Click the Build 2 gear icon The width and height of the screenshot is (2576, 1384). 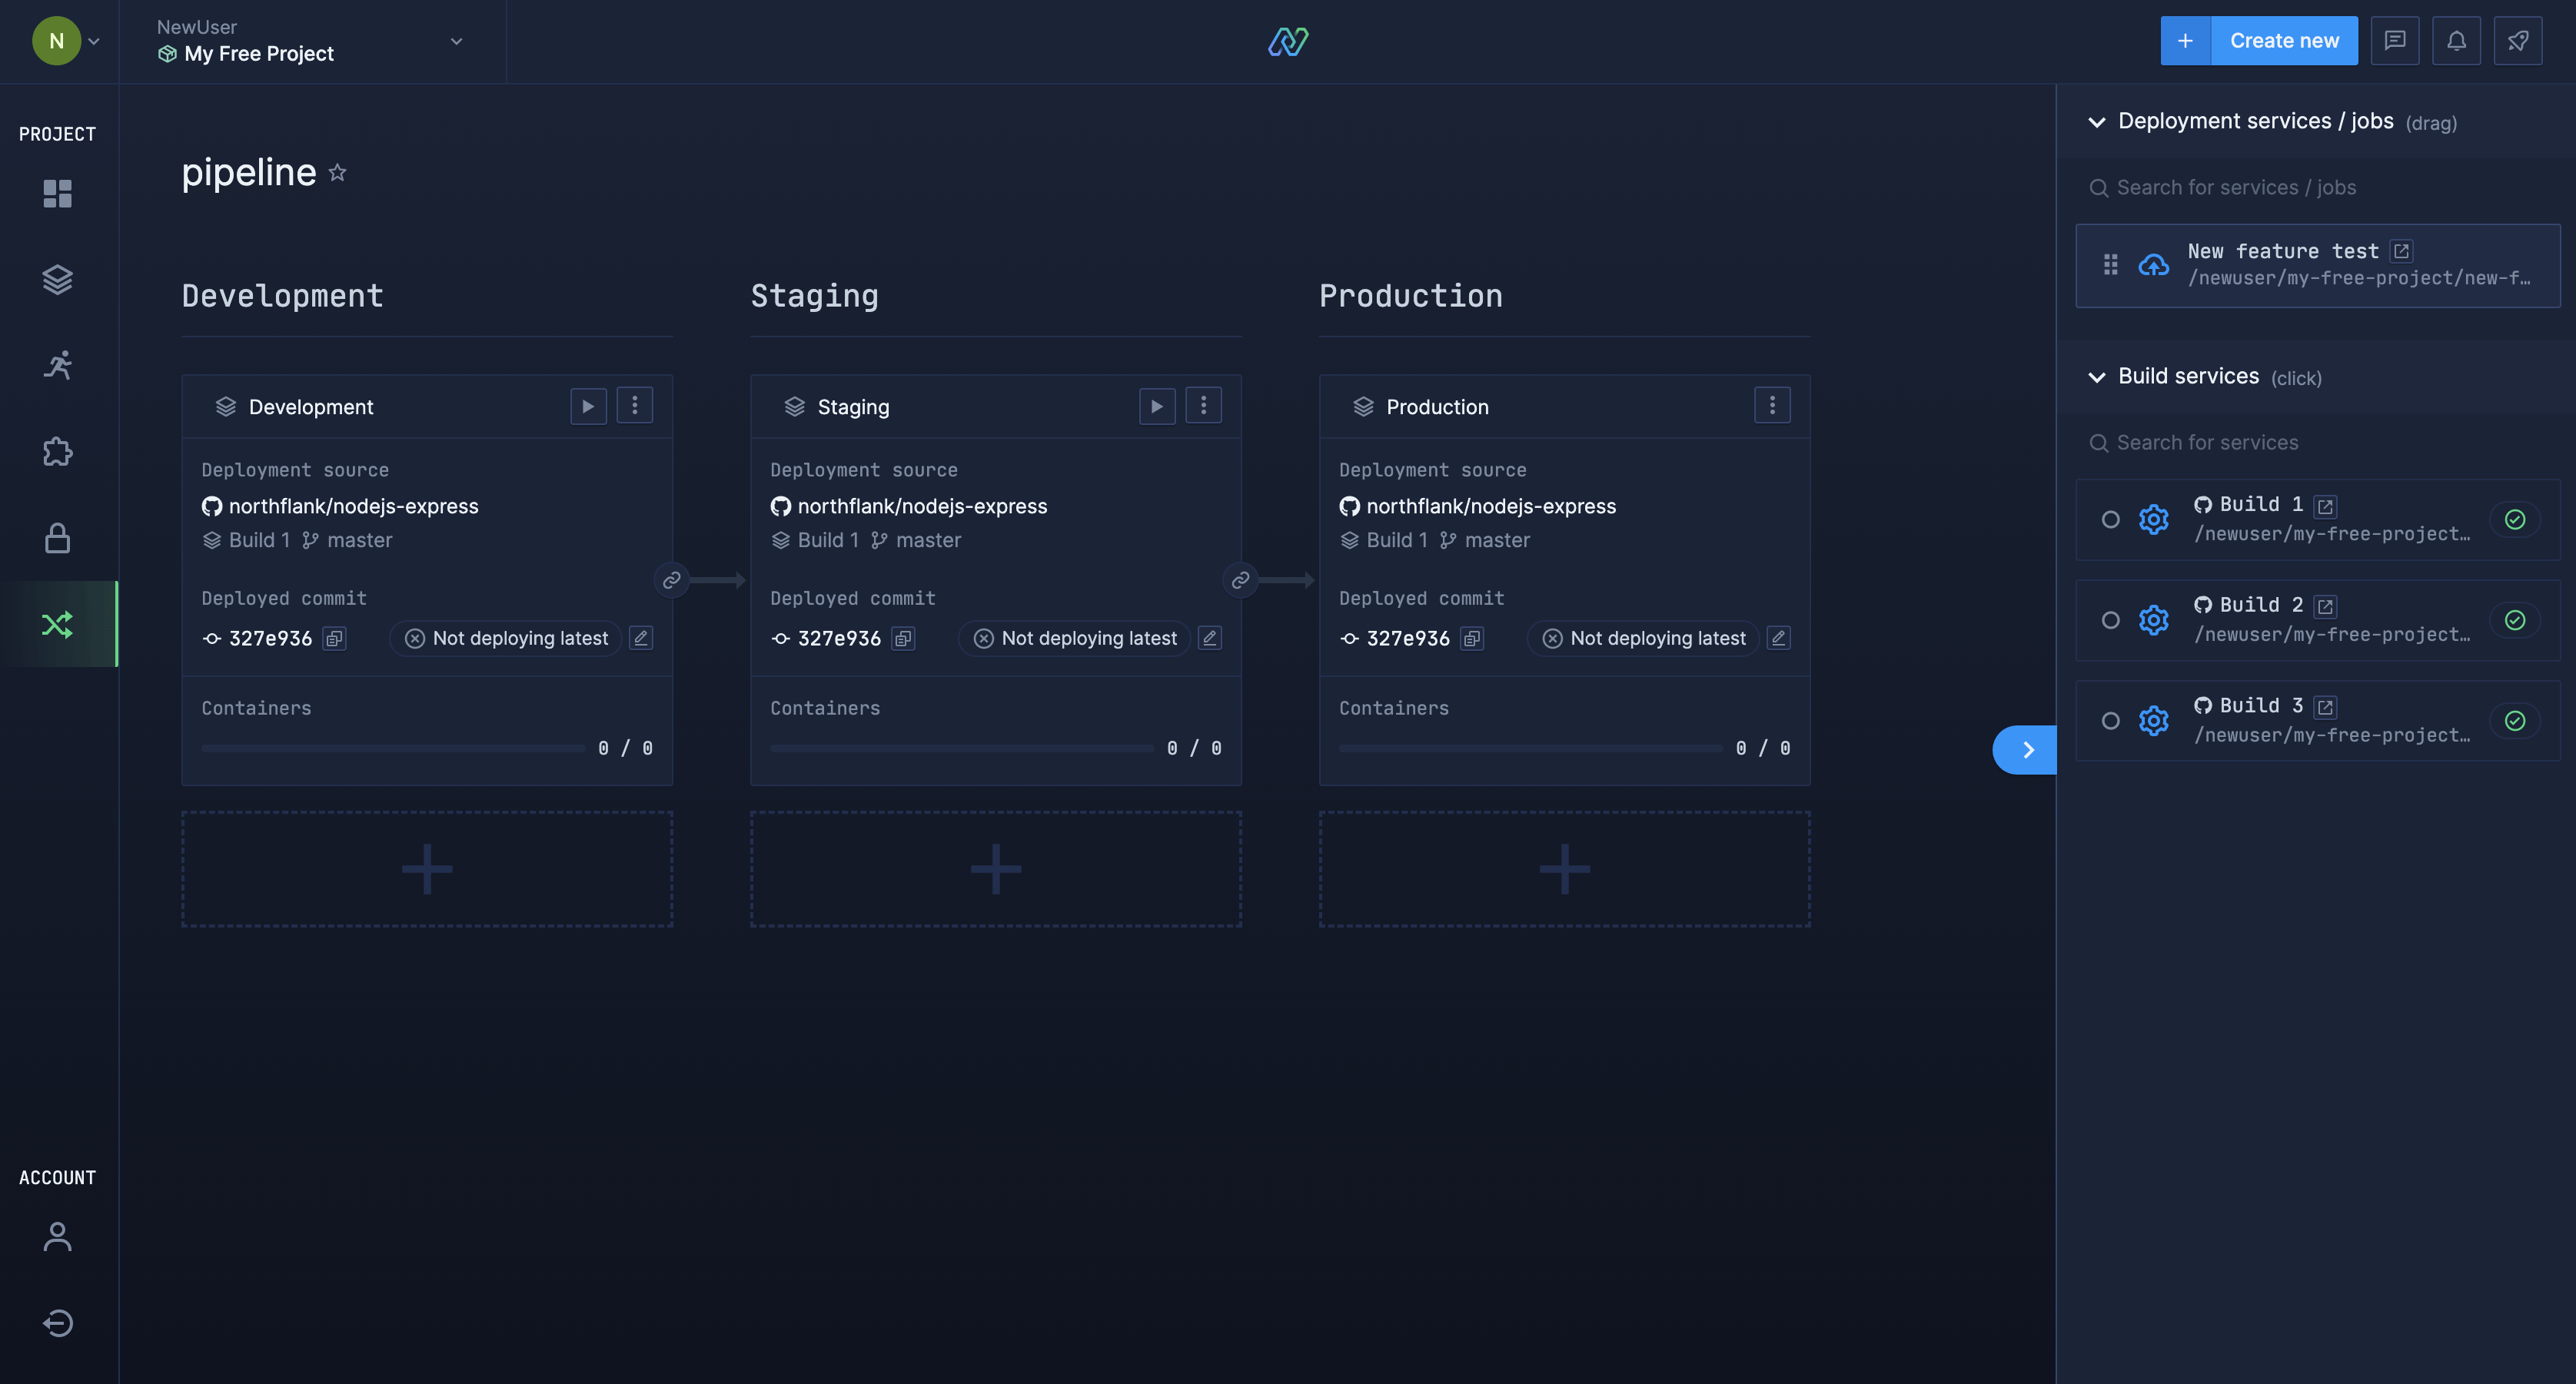tap(2154, 620)
